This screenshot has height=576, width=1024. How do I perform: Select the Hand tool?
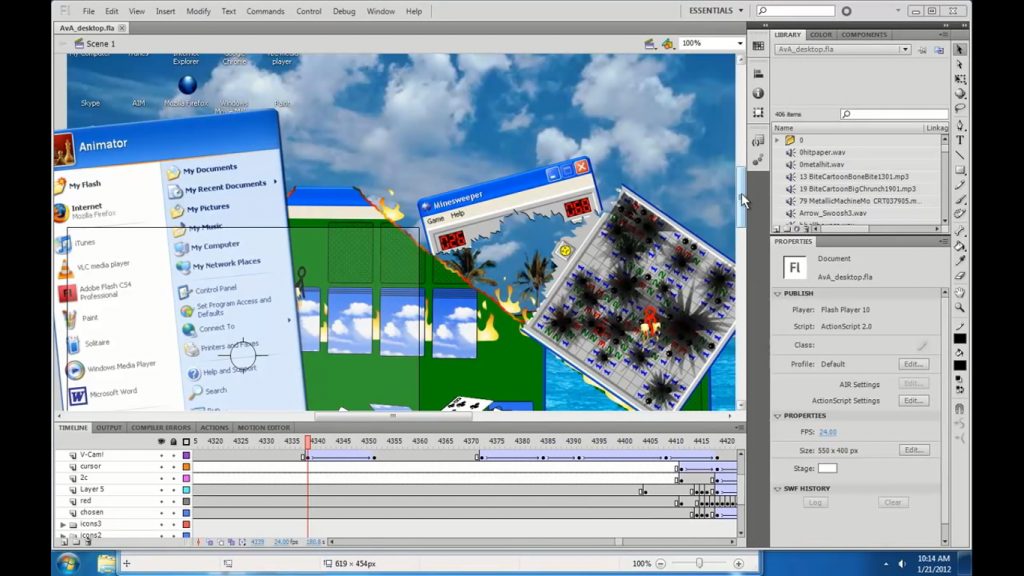959,293
